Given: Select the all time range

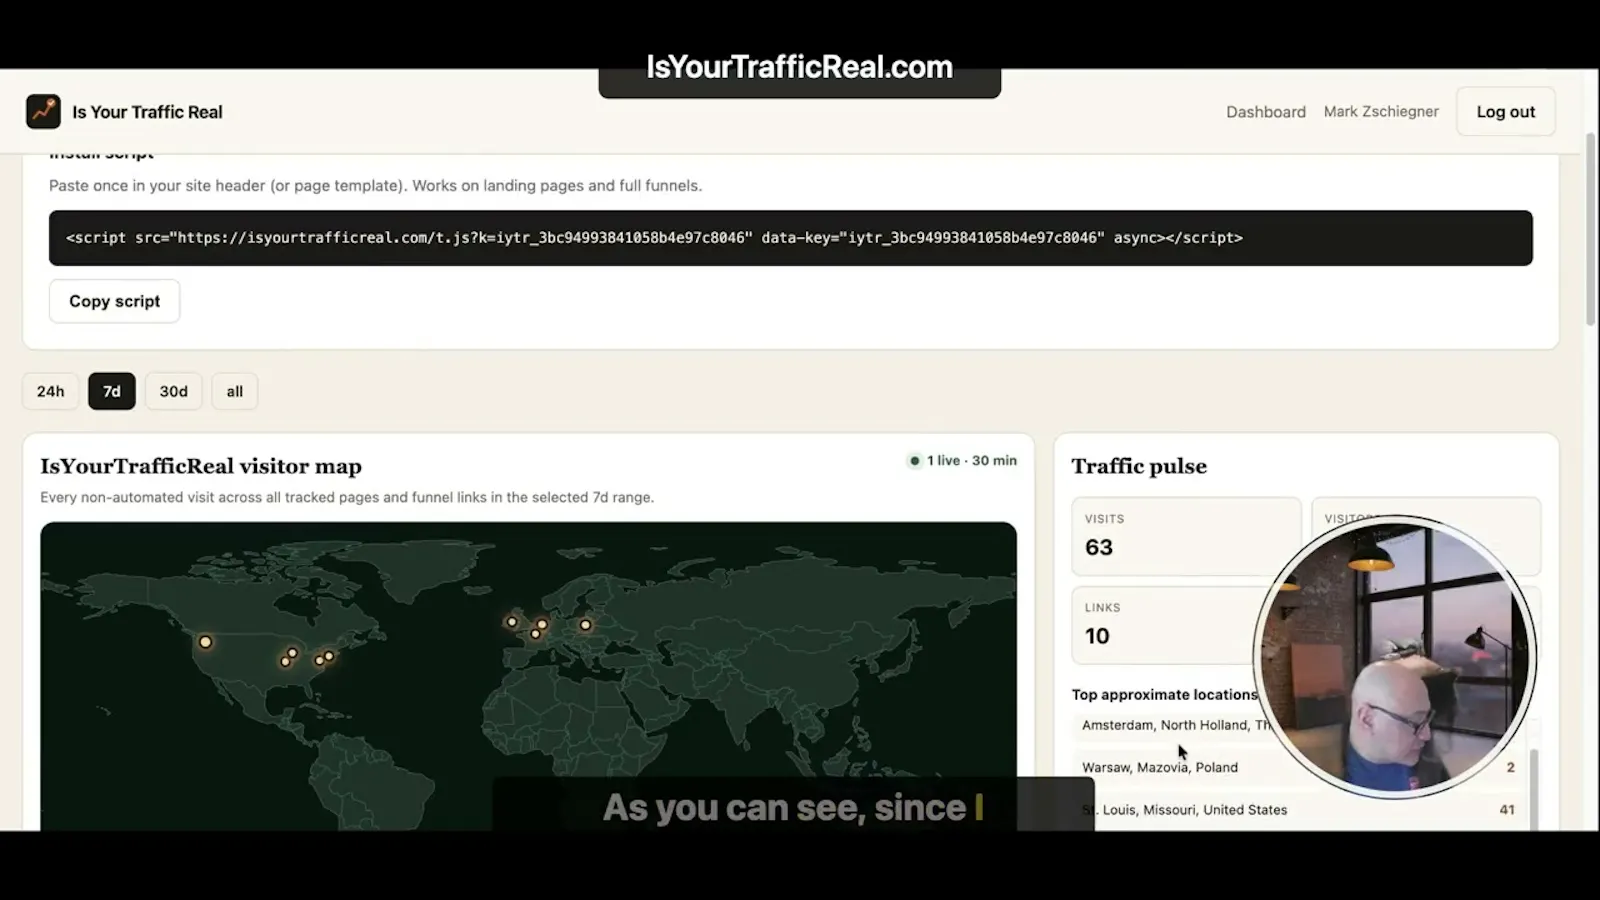Looking at the screenshot, I should pyautogui.click(x=234, y=391).
